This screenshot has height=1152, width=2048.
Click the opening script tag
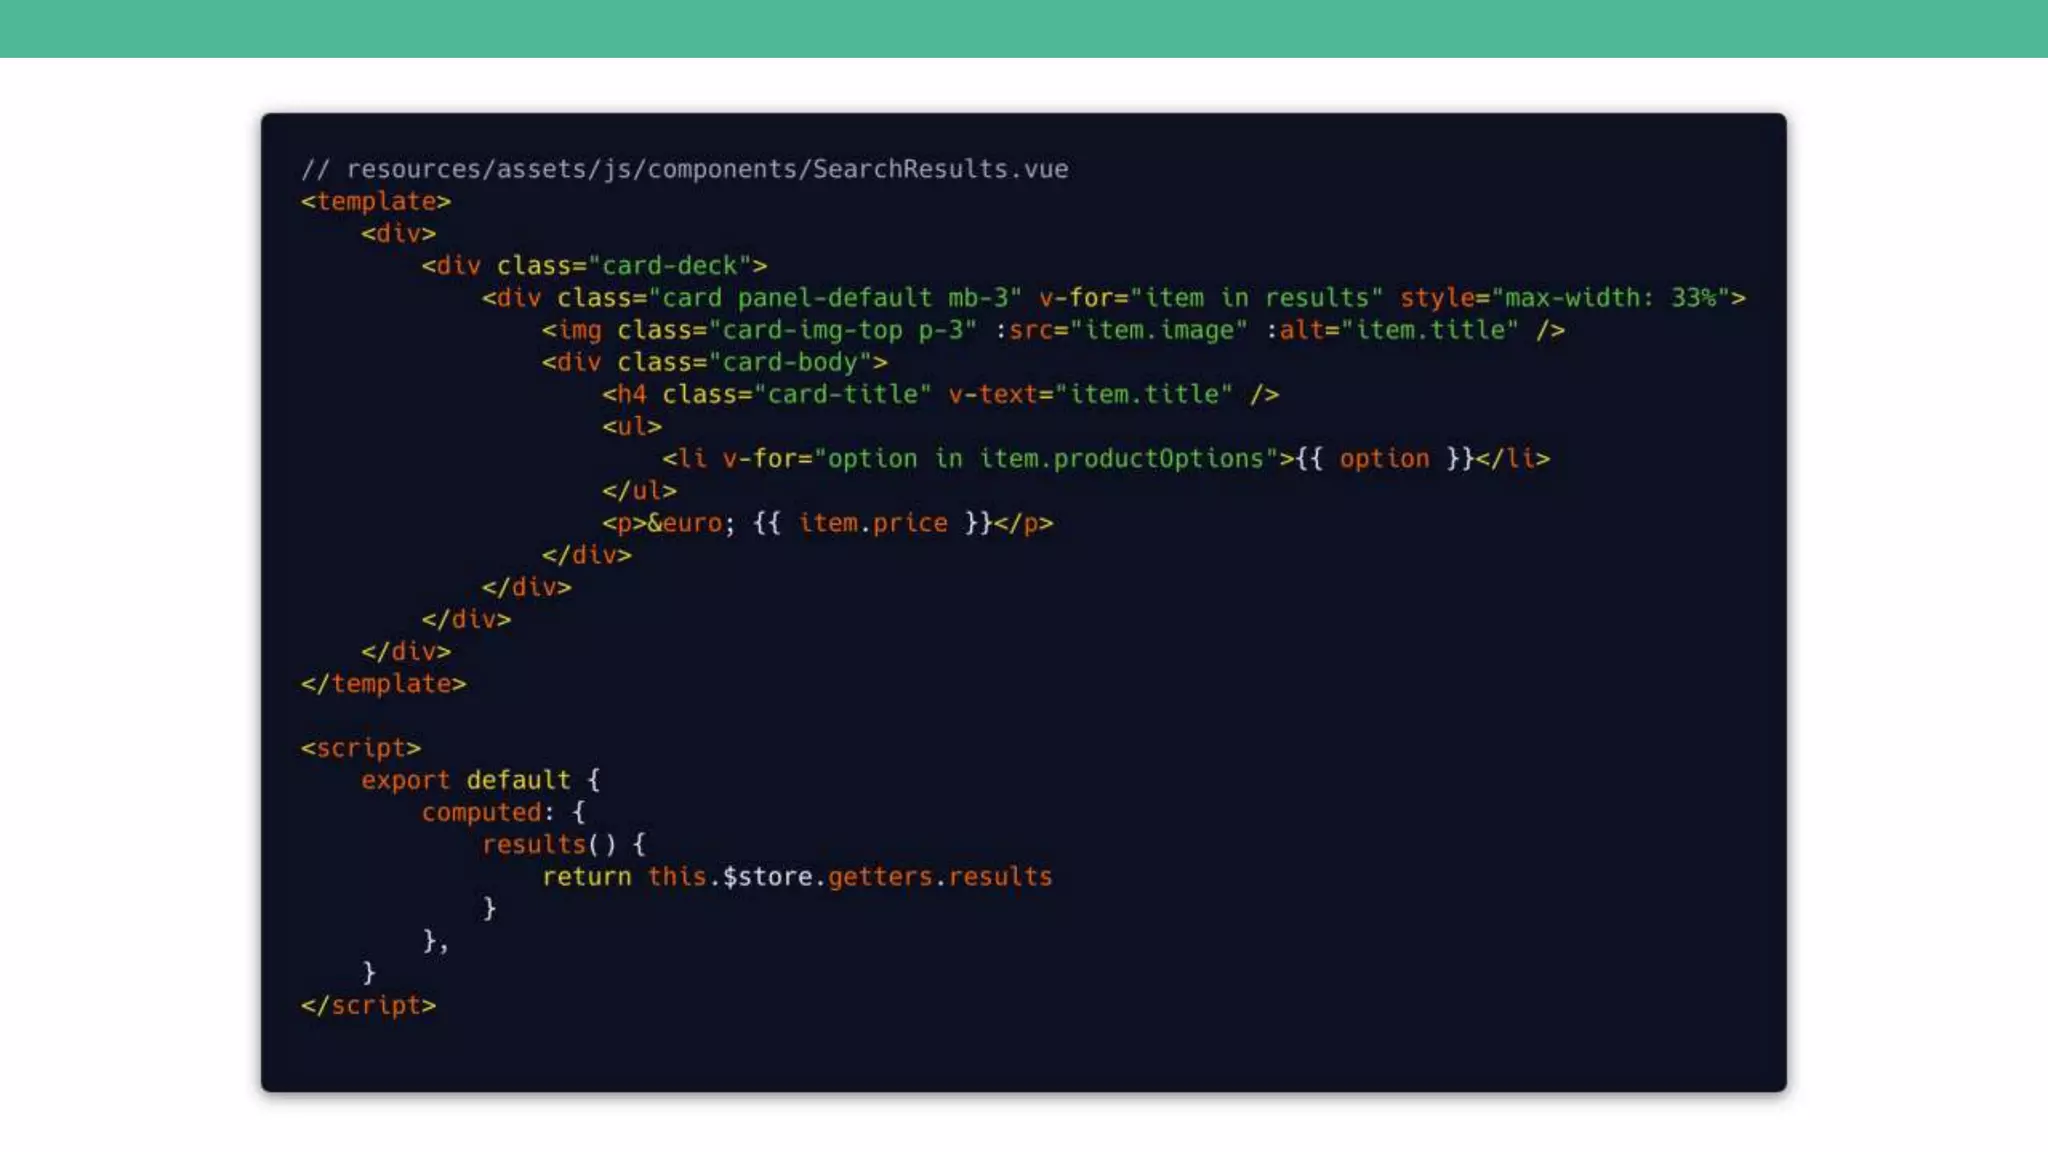pos(360,748)
